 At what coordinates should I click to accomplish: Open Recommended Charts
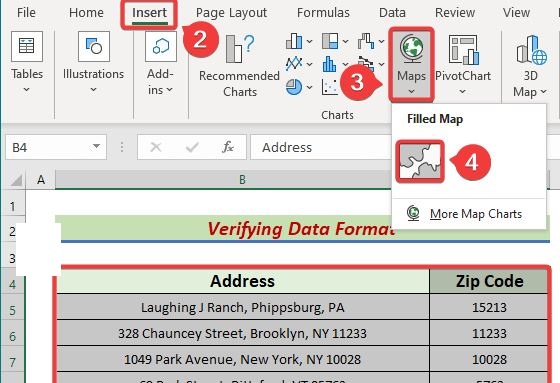239,66
